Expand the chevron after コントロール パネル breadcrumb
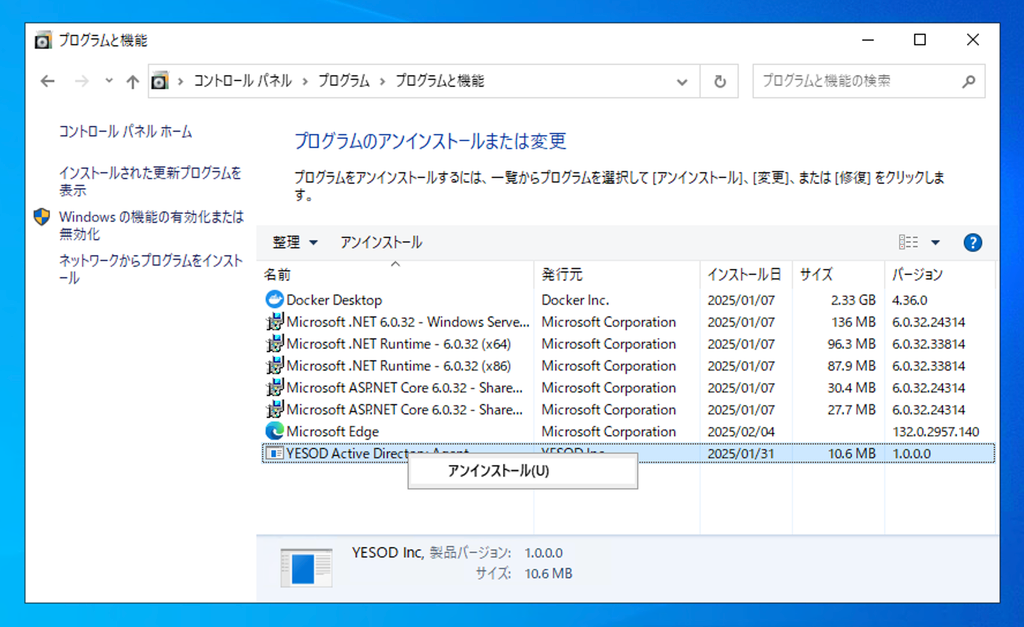The width and height of the screenshot is (1024, 627). pyautogui.click(x=305, y=81)
